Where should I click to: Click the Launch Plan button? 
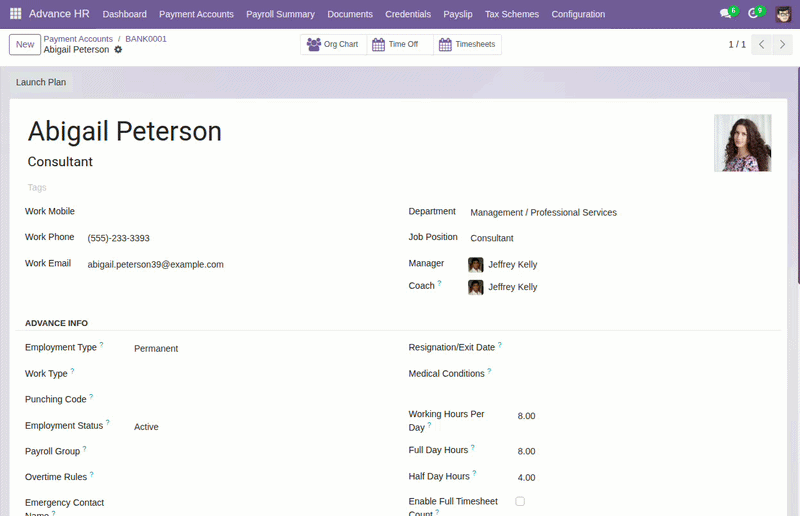[x=41, y=82]
